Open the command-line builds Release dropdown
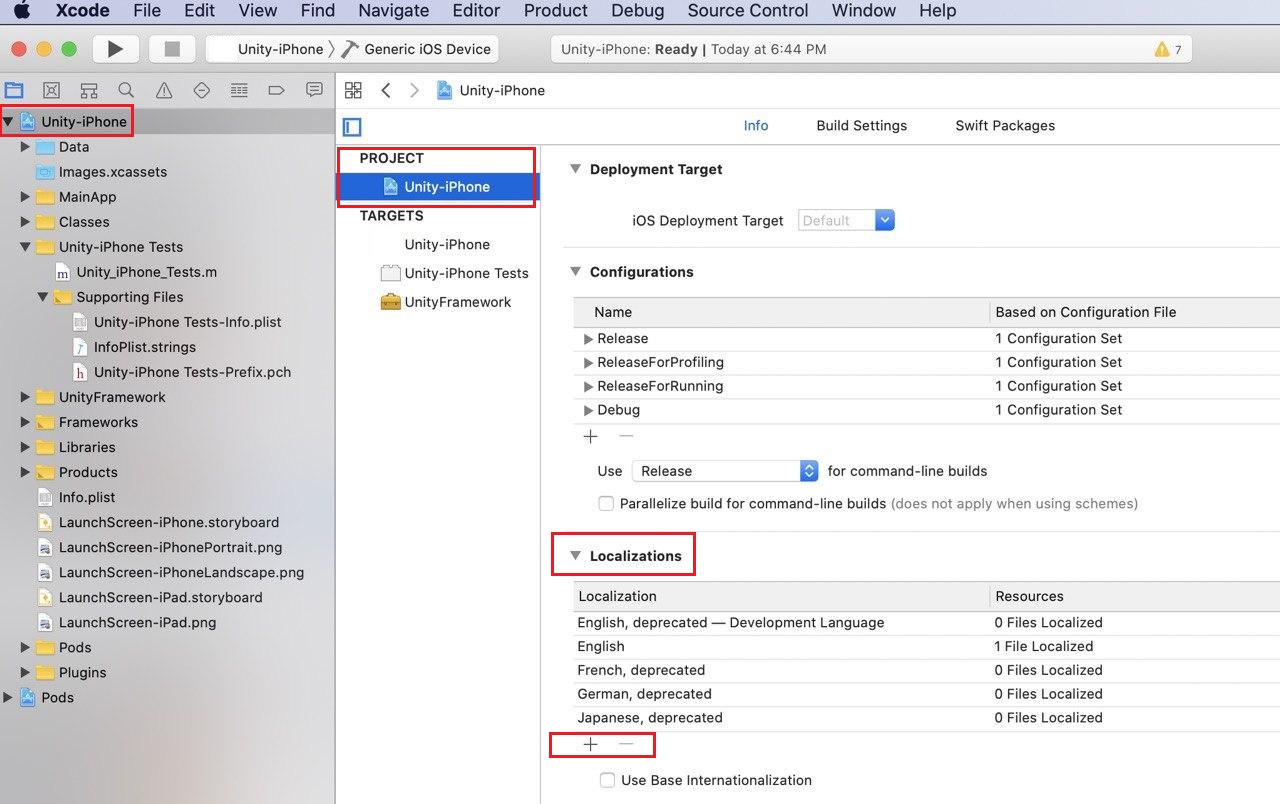Image resolution: width=1280 pixels, height=804 pixels. tap(725, 471)
